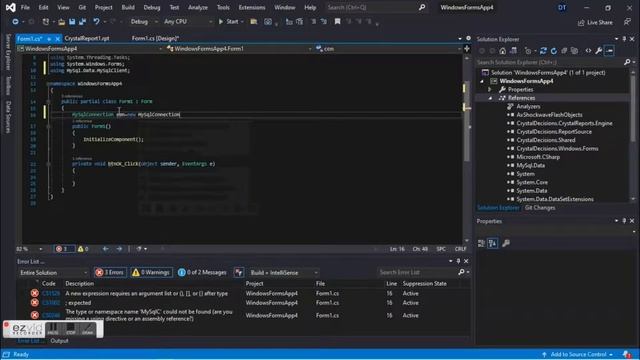Click the Search Error List field

pyautogui.click(x=418, y=272)
